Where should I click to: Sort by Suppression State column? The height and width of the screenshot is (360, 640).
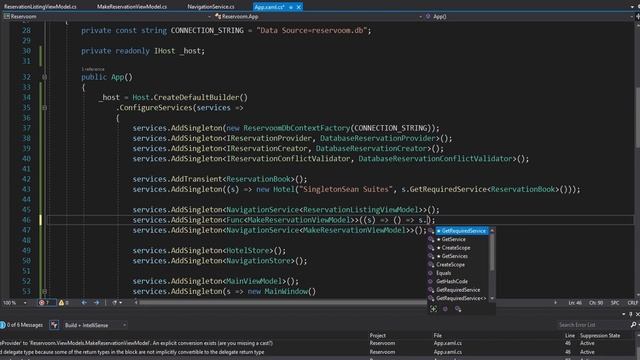tap(600, 336)
